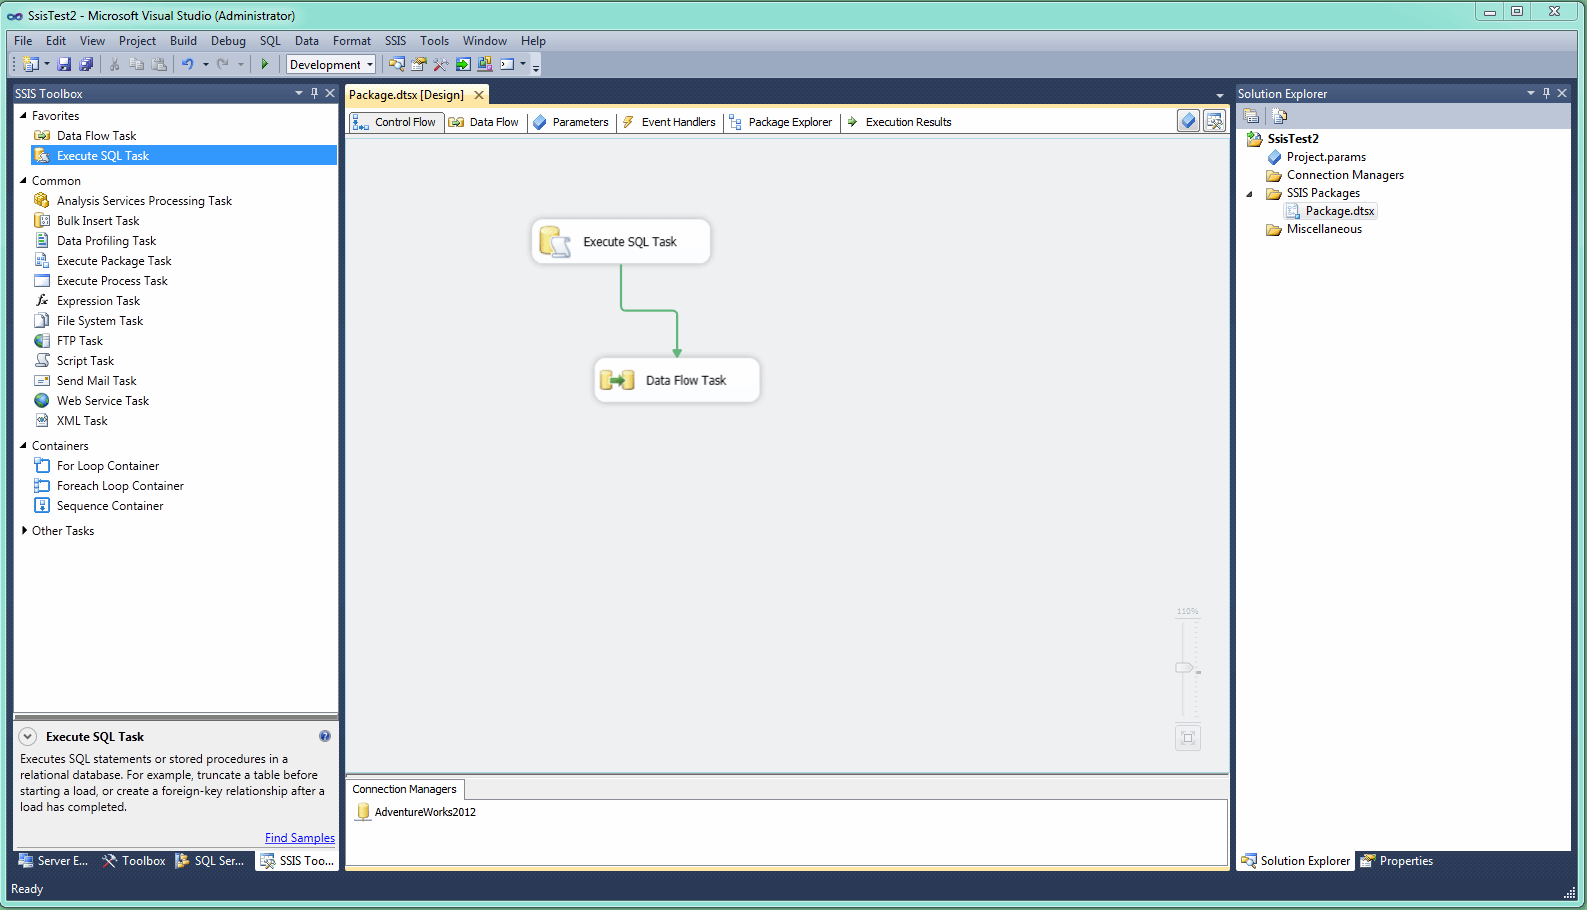Image resolution: width=1587 pixels, height=910 pixels.
Task: Click the AdventureWorks2012 connection manager
Action: tap(416, 812)
